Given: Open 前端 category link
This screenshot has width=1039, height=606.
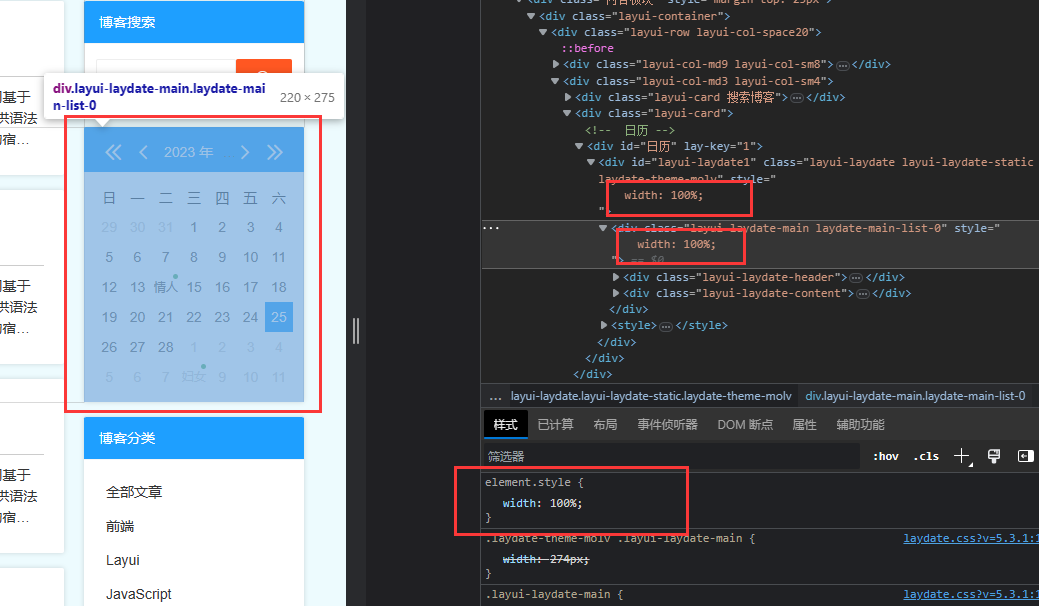Looking at the screenshot, I should tap(120, 527).
